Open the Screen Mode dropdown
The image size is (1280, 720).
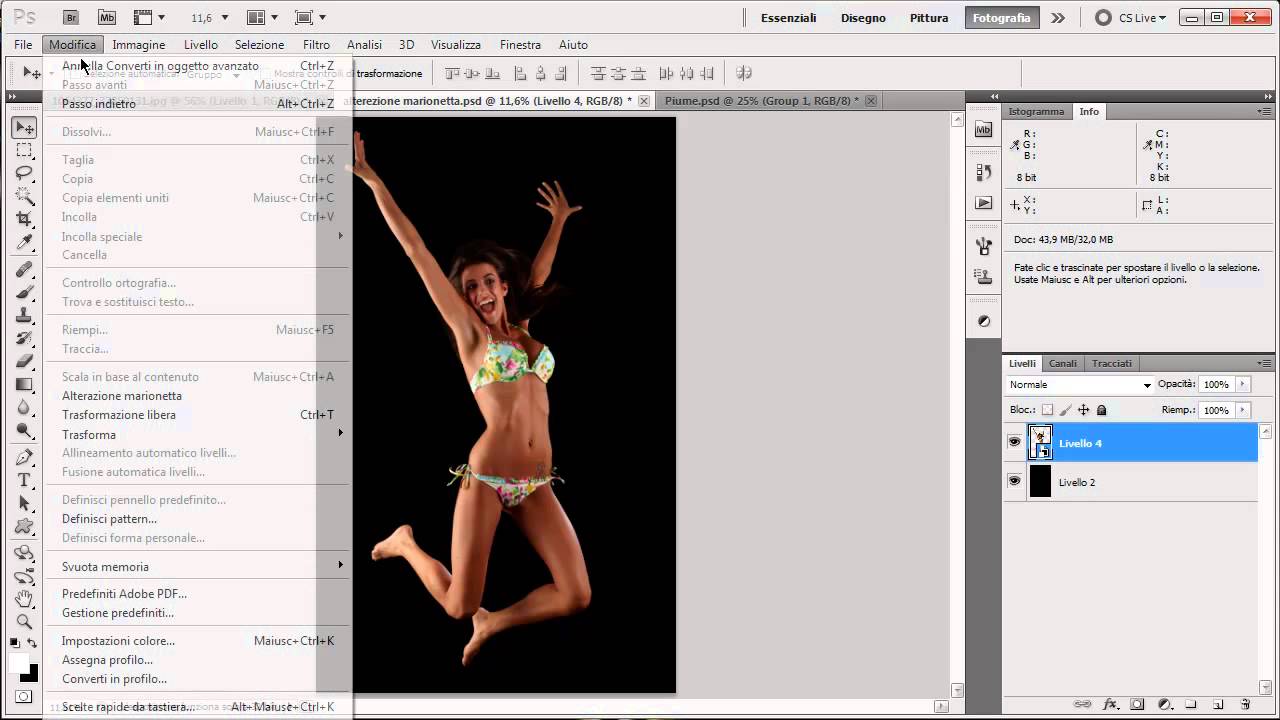pyautogui.click(x=310, y=18)
